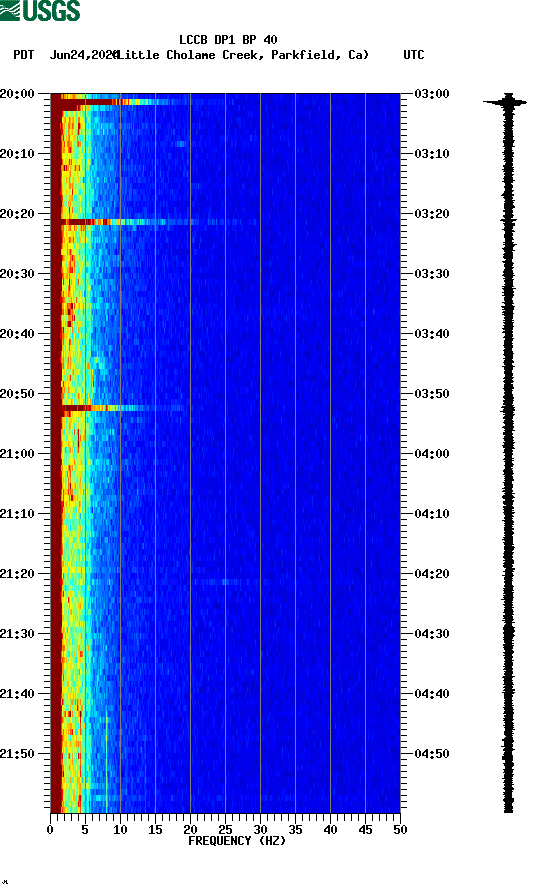Click the '04:50' UTC time label
The image size is (552, 893).
point(432,753)
